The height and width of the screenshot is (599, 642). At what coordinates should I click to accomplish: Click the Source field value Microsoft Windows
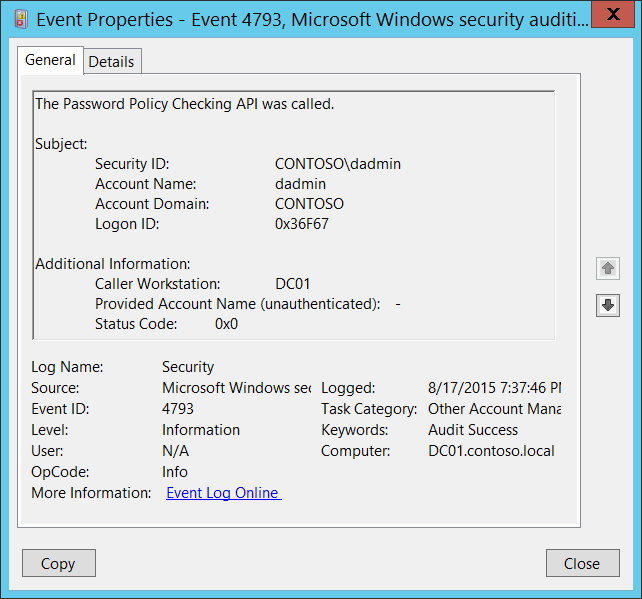236,388
